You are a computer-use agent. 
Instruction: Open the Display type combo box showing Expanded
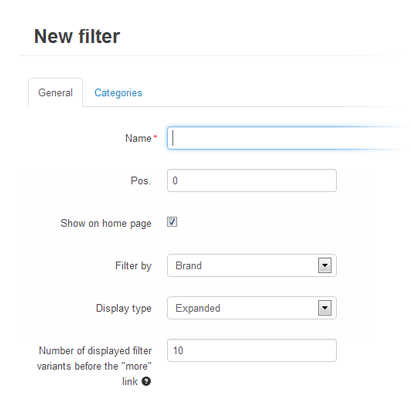click(252, 308)
